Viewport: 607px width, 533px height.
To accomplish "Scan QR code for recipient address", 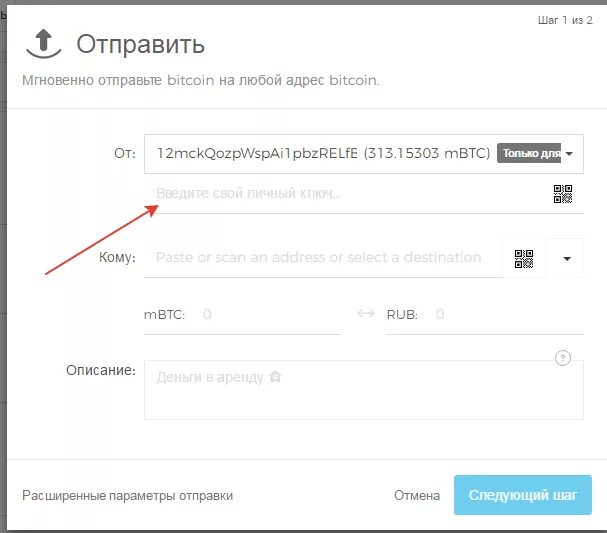I will [524, 259].
